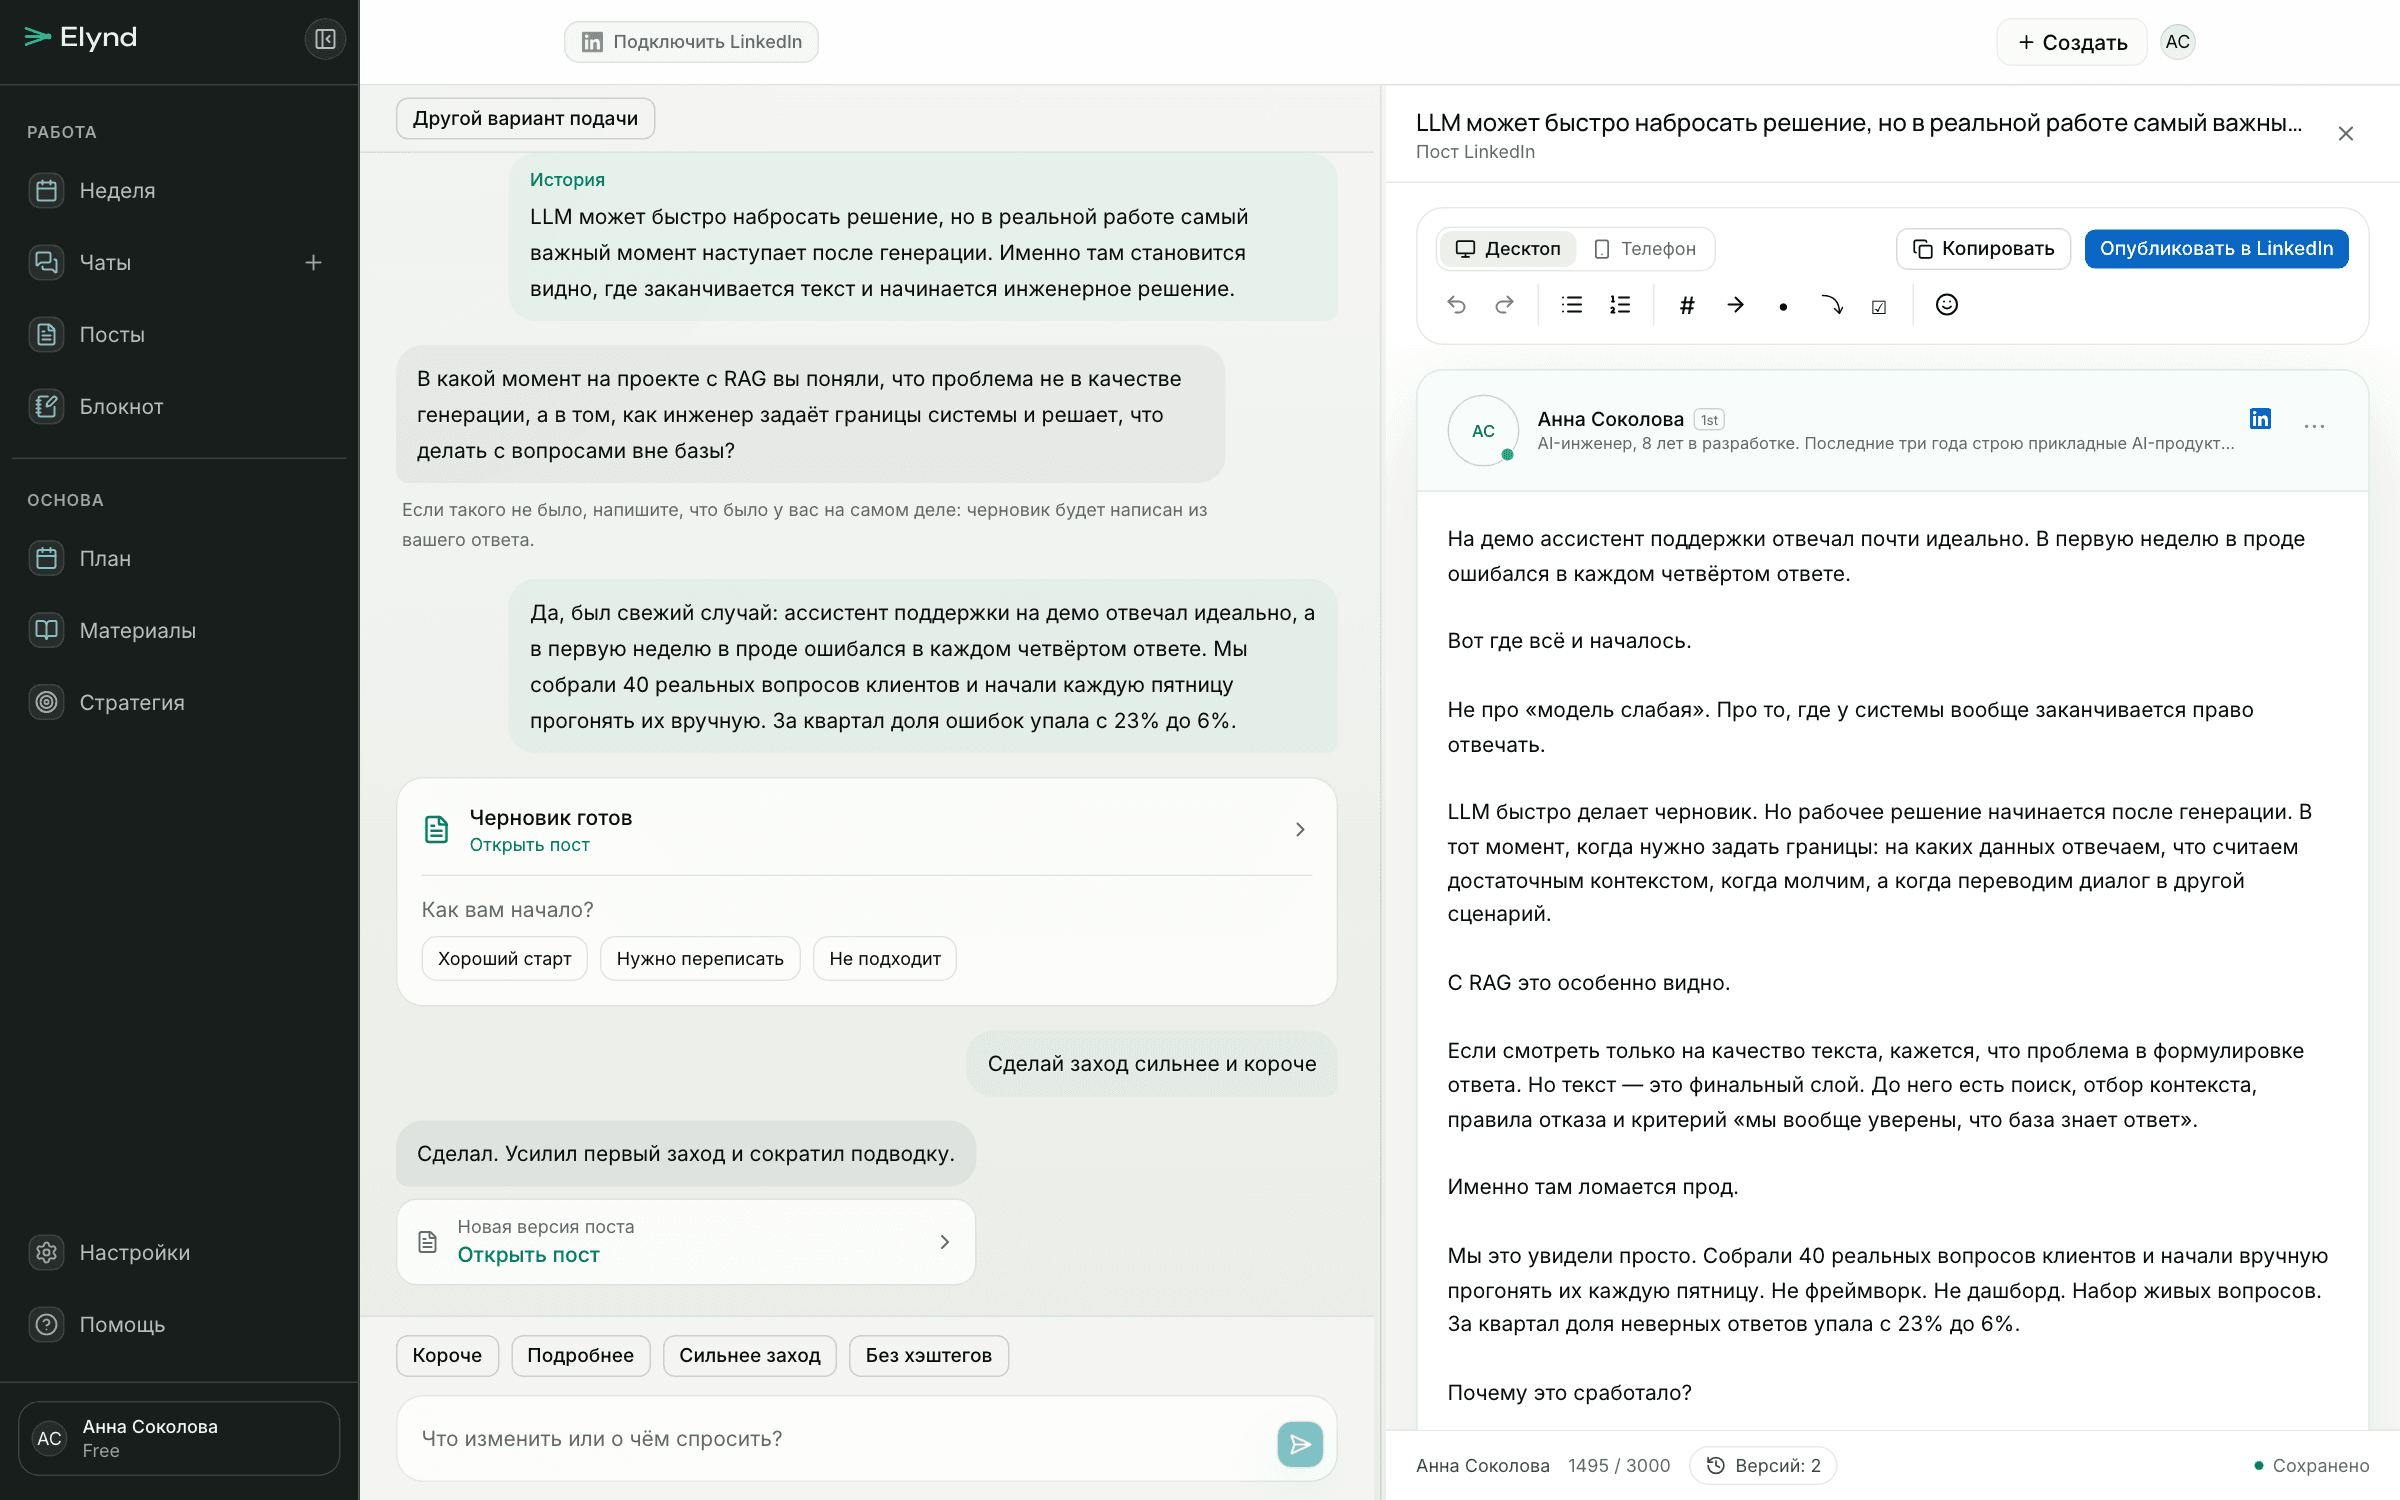2400x1500 pixels.
Task: Open Анна Соколова Free account menu
Action: (179, 1438)
